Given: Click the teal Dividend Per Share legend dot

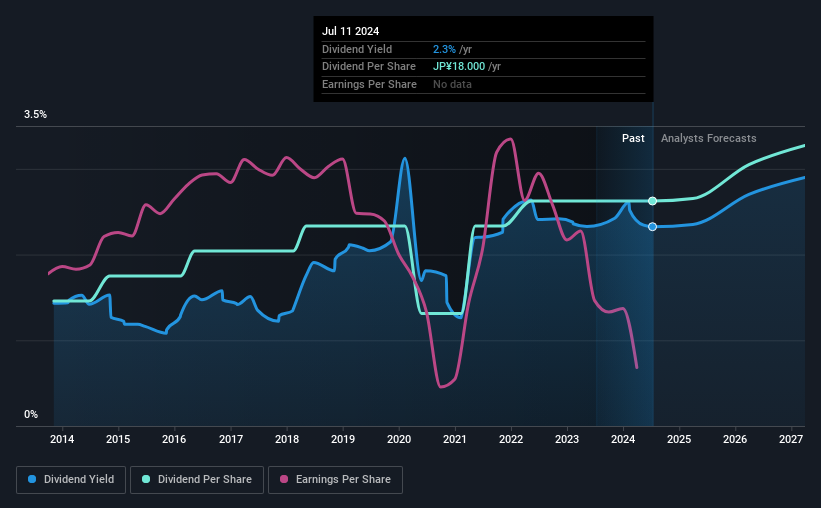Looking at the screenshot, I should tap(146, 479).
